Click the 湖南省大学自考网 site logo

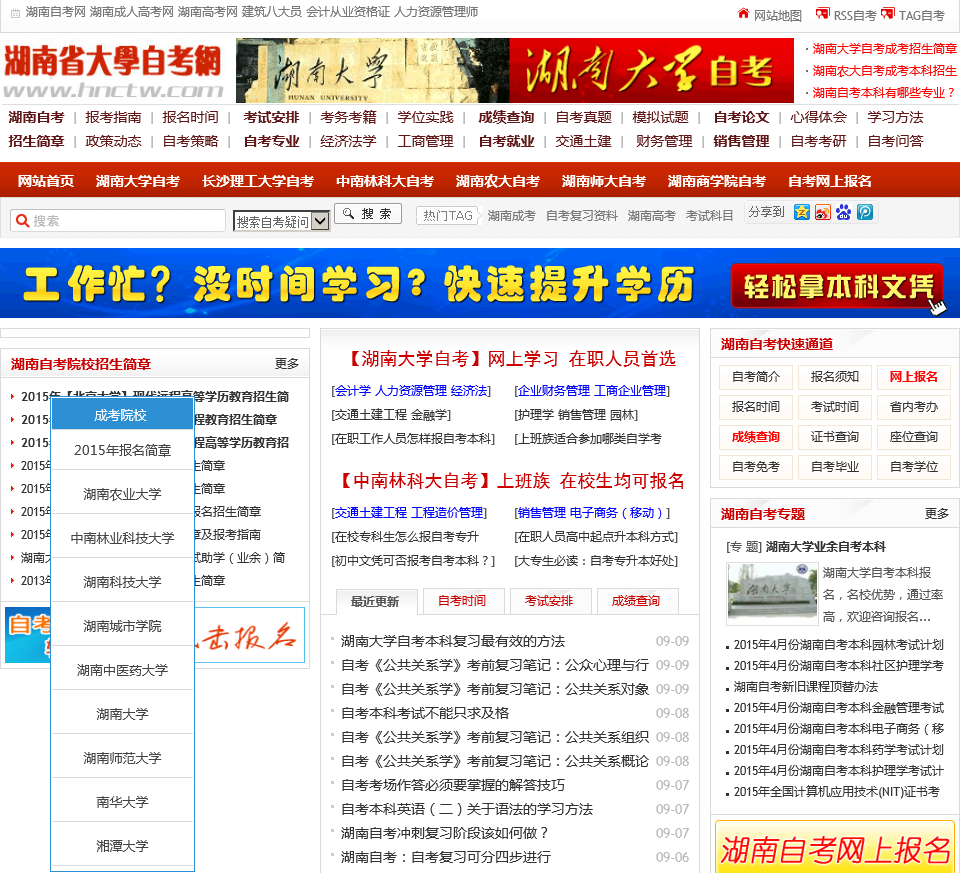pyautogui.click(x=113, y=71)
